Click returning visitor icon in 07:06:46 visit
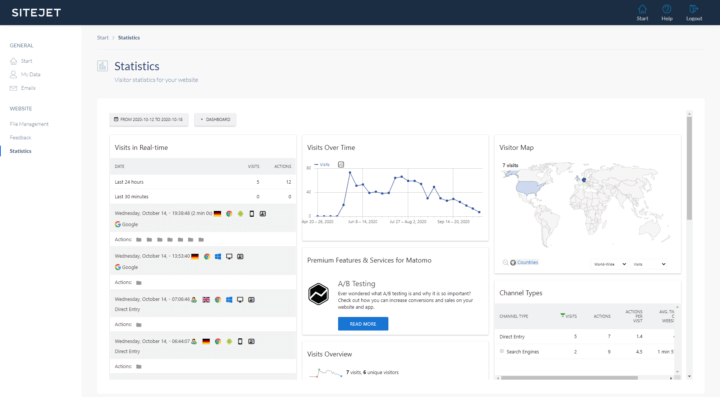This screenshot has width=720, height=397. [x=194, y=300]
